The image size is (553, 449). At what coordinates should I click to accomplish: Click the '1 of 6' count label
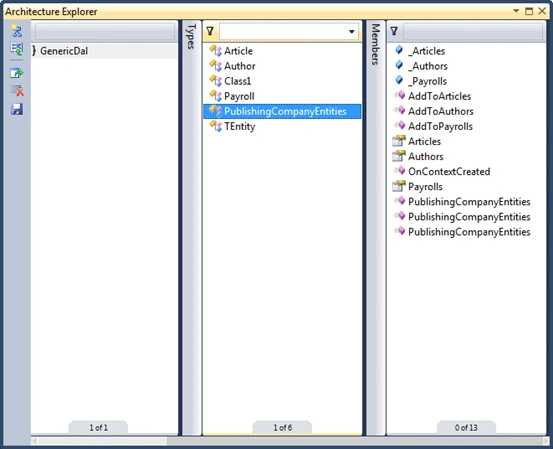[x=282, y=428]
